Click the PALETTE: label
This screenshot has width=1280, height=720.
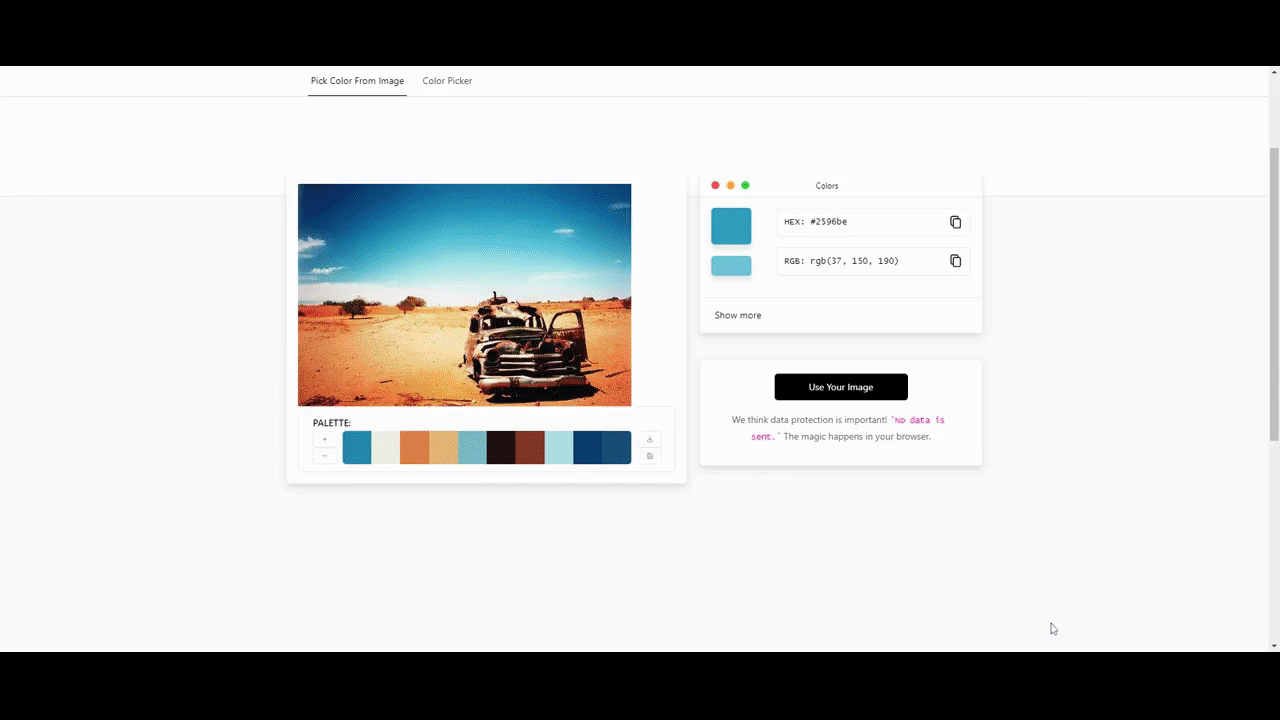pos(332,423)
